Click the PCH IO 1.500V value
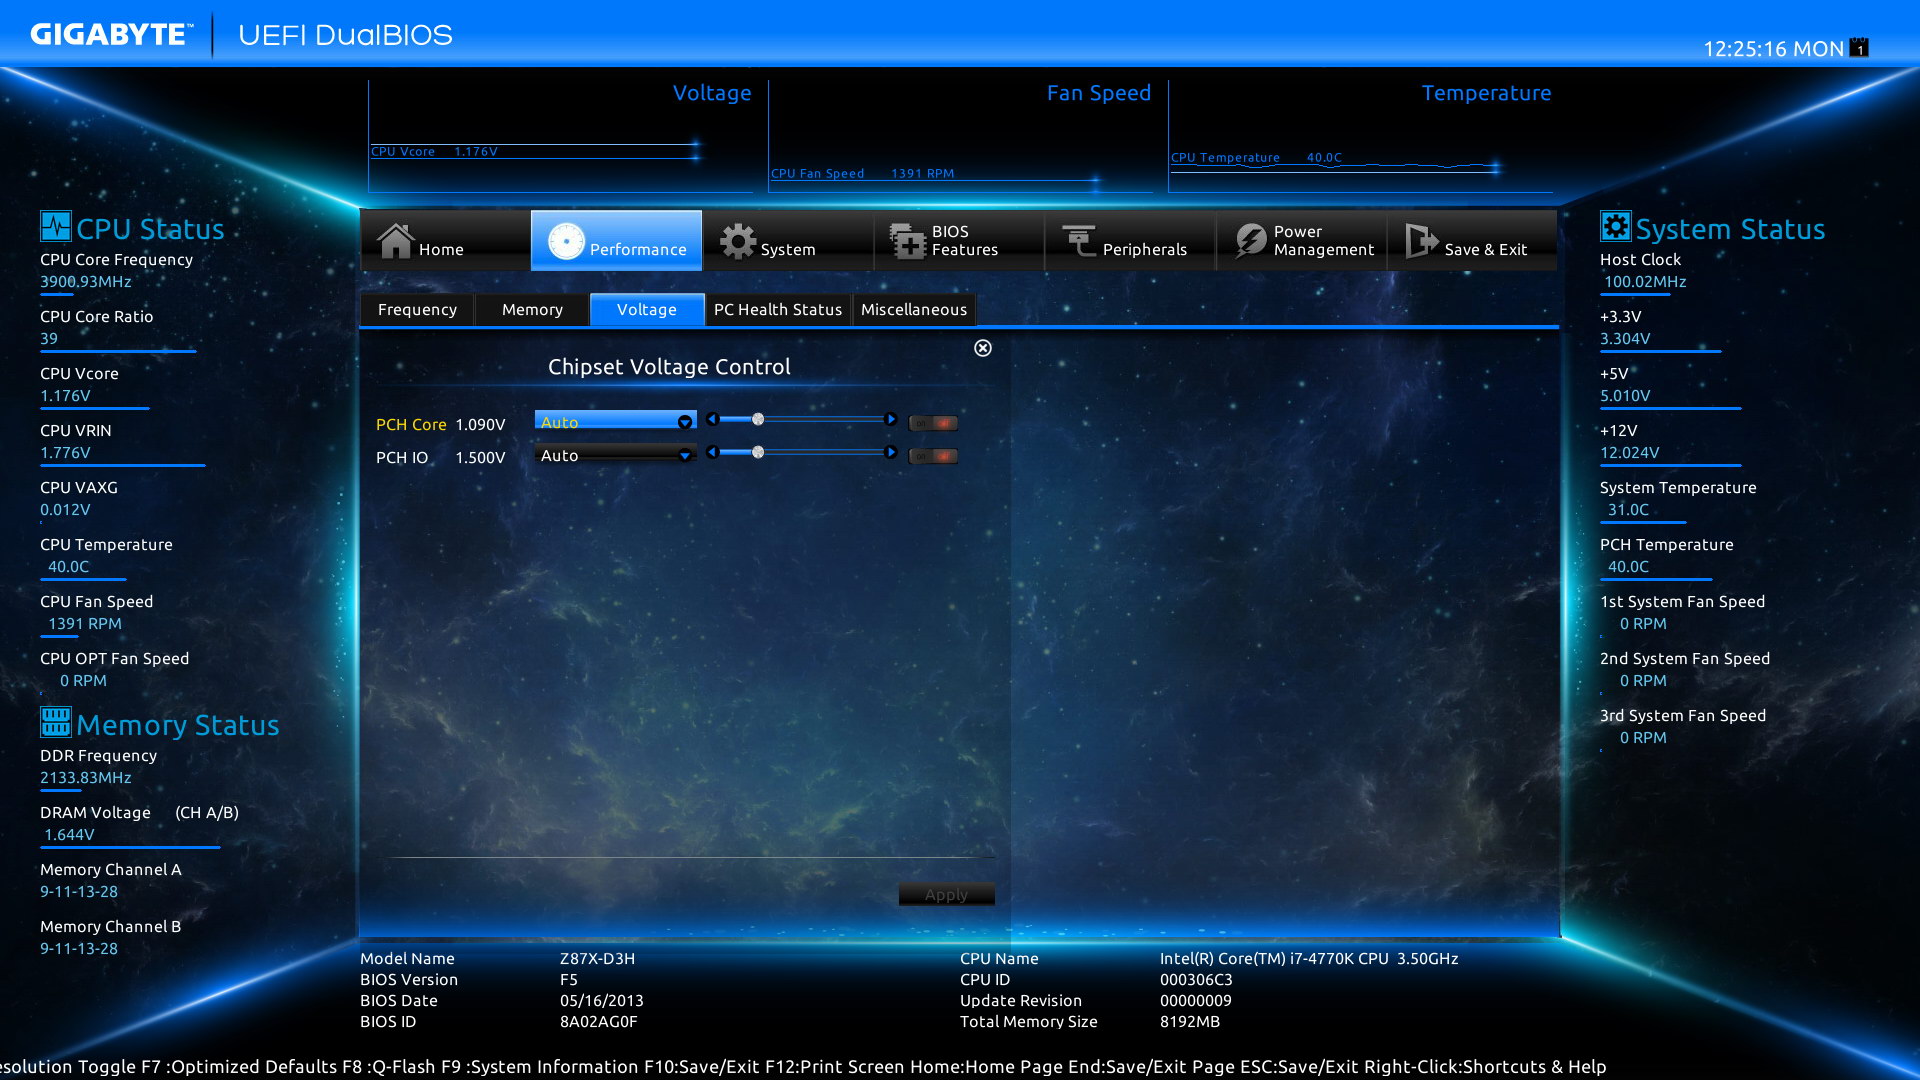The image size is (1920, 1080). (x=480, y=457)
